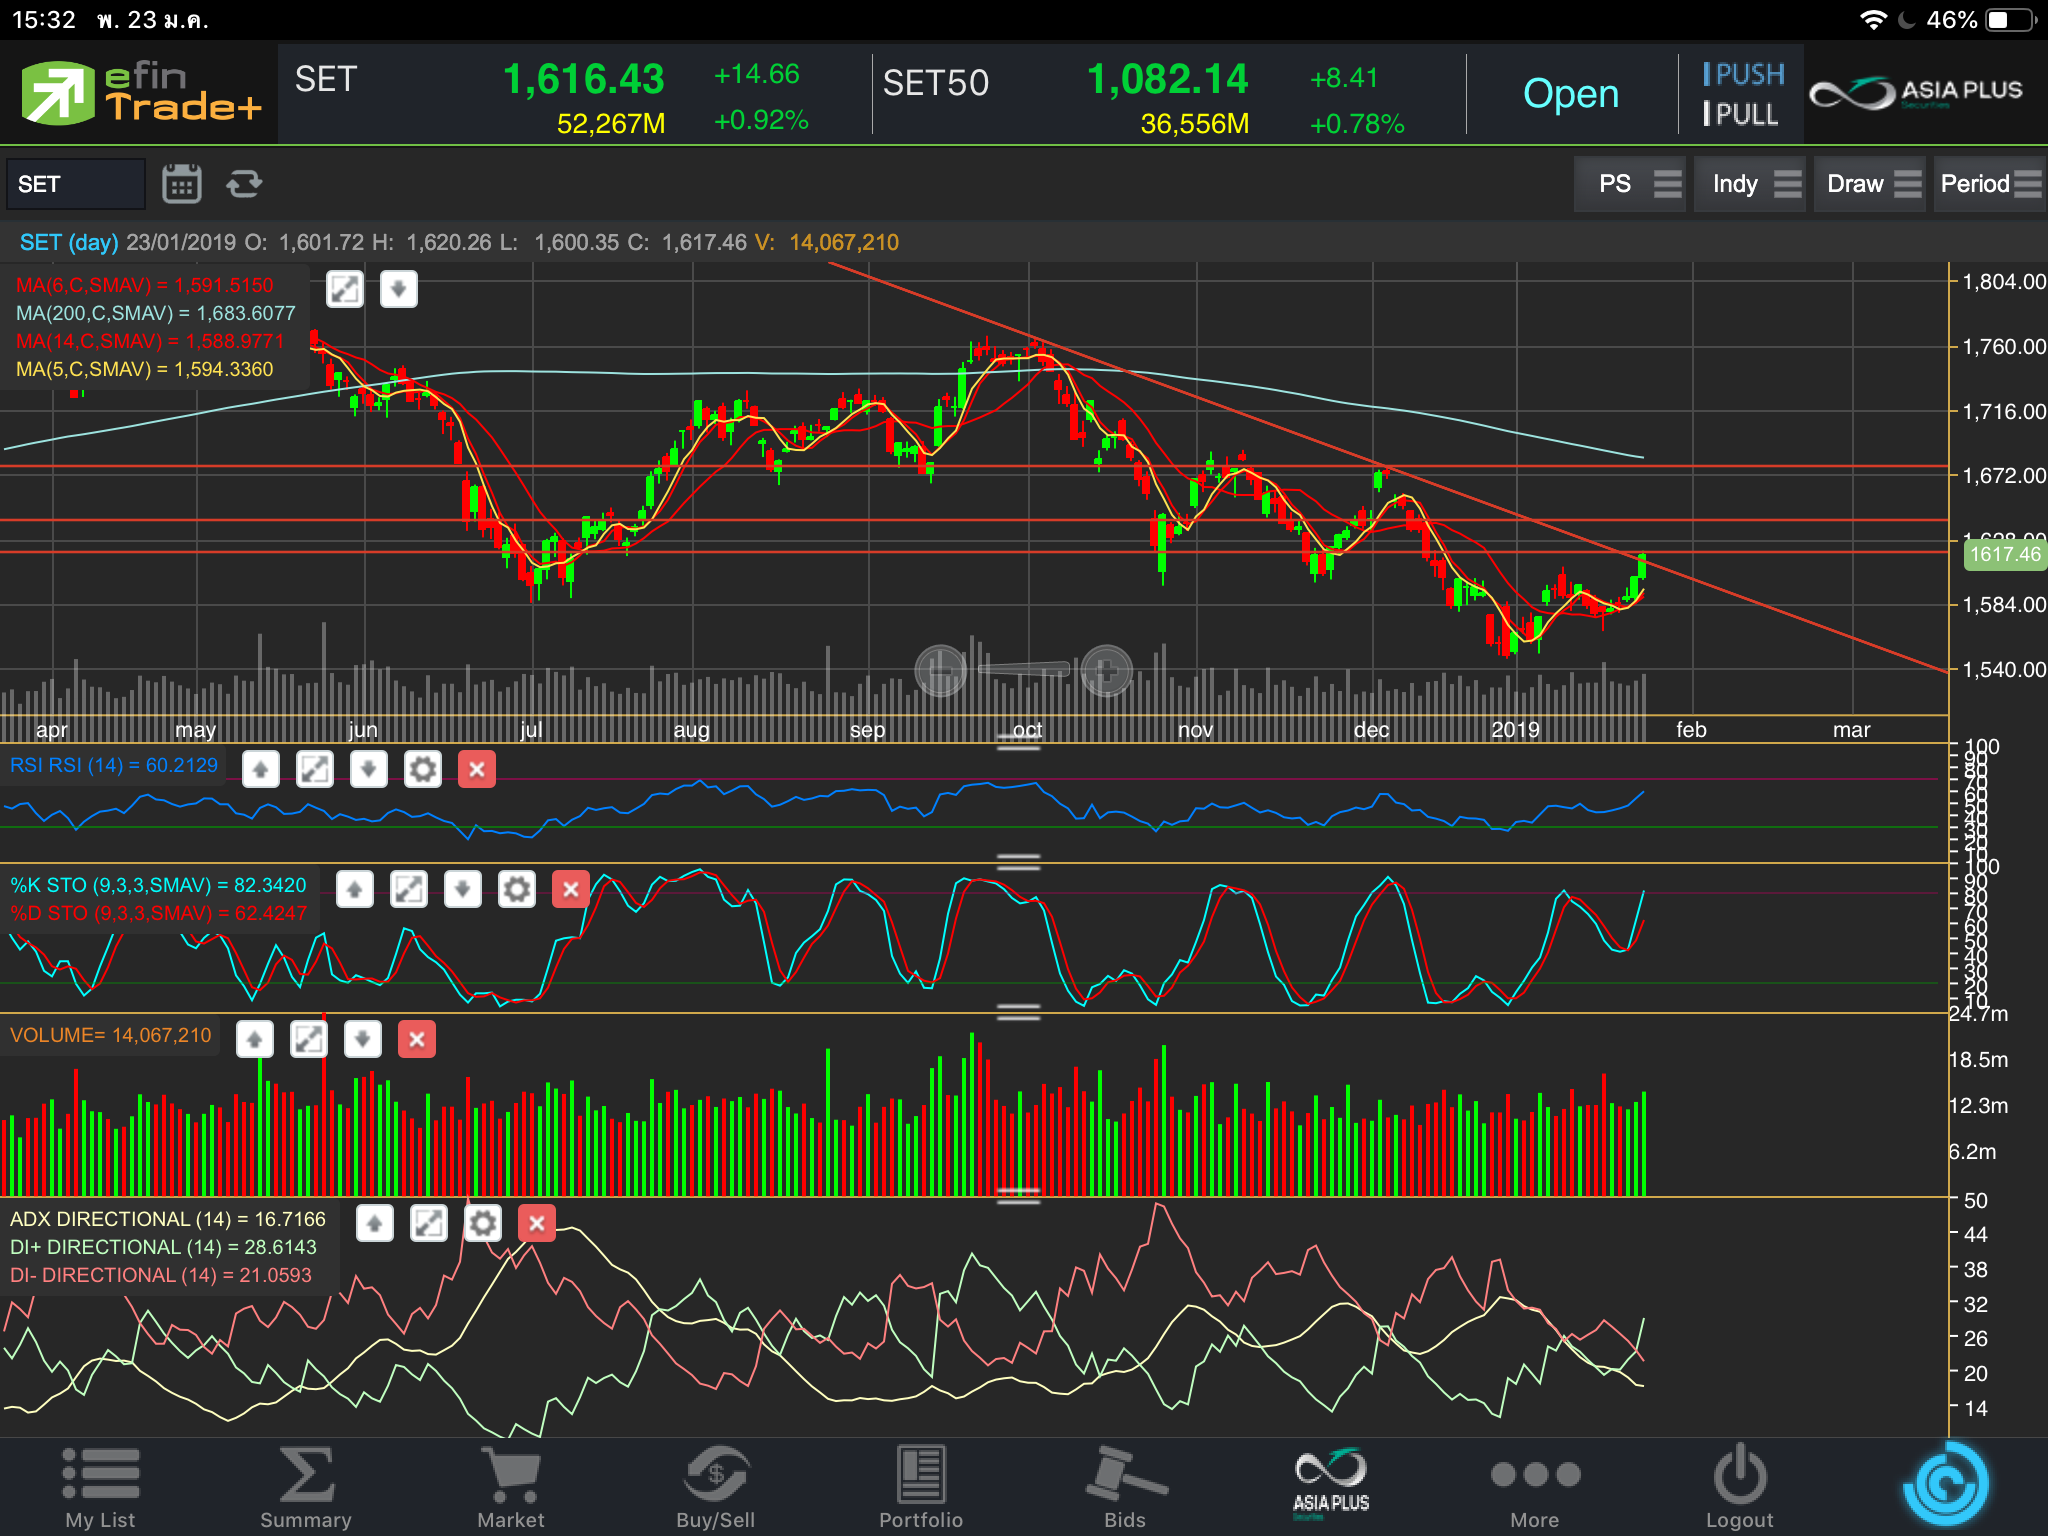
Task: Maximize the STO indicator panel
Action: 408,889
